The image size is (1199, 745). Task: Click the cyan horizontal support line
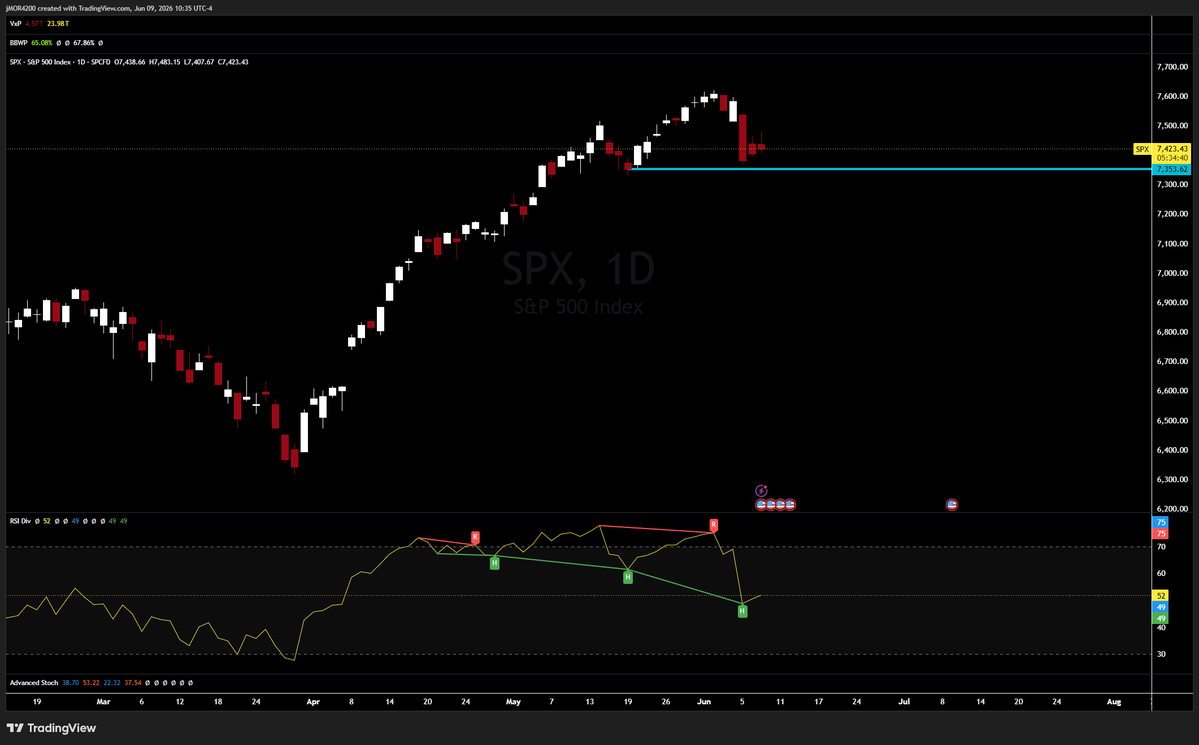[891, 169]
